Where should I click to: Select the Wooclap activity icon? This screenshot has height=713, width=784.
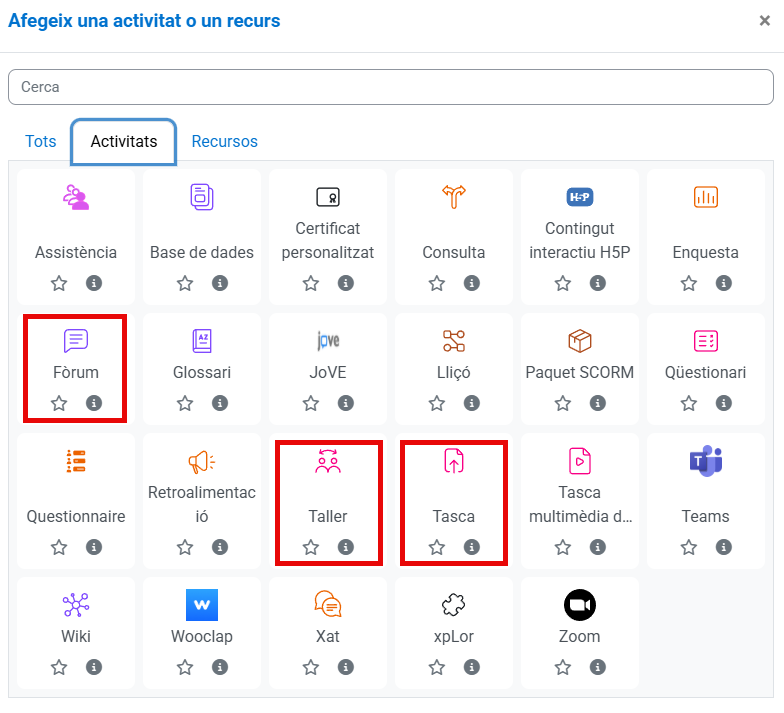[x=202, y=605]
